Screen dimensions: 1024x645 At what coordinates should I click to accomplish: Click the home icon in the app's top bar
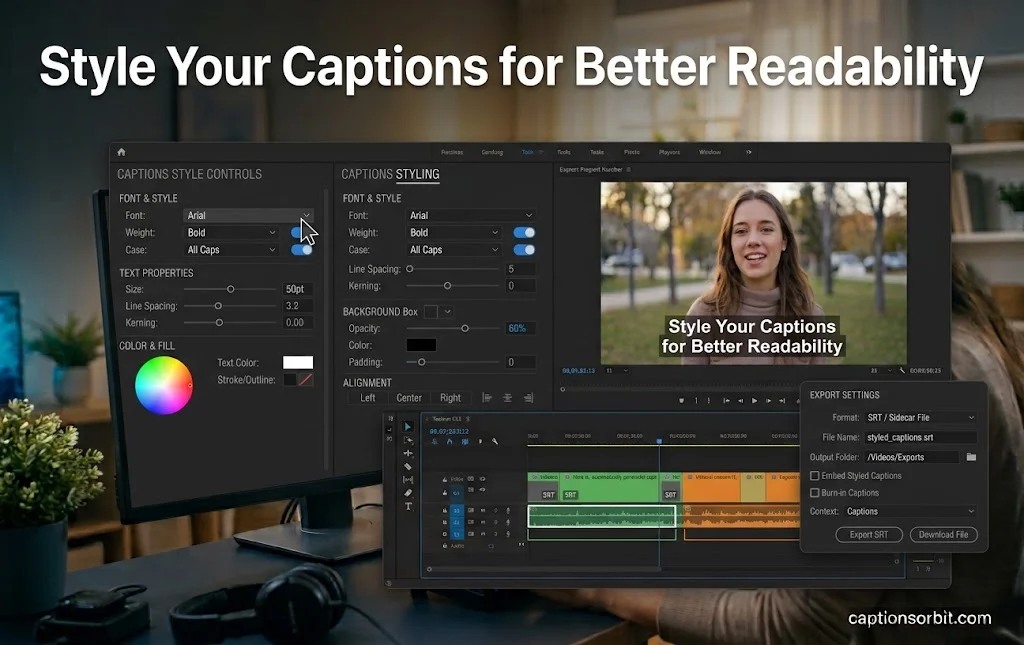121,152
